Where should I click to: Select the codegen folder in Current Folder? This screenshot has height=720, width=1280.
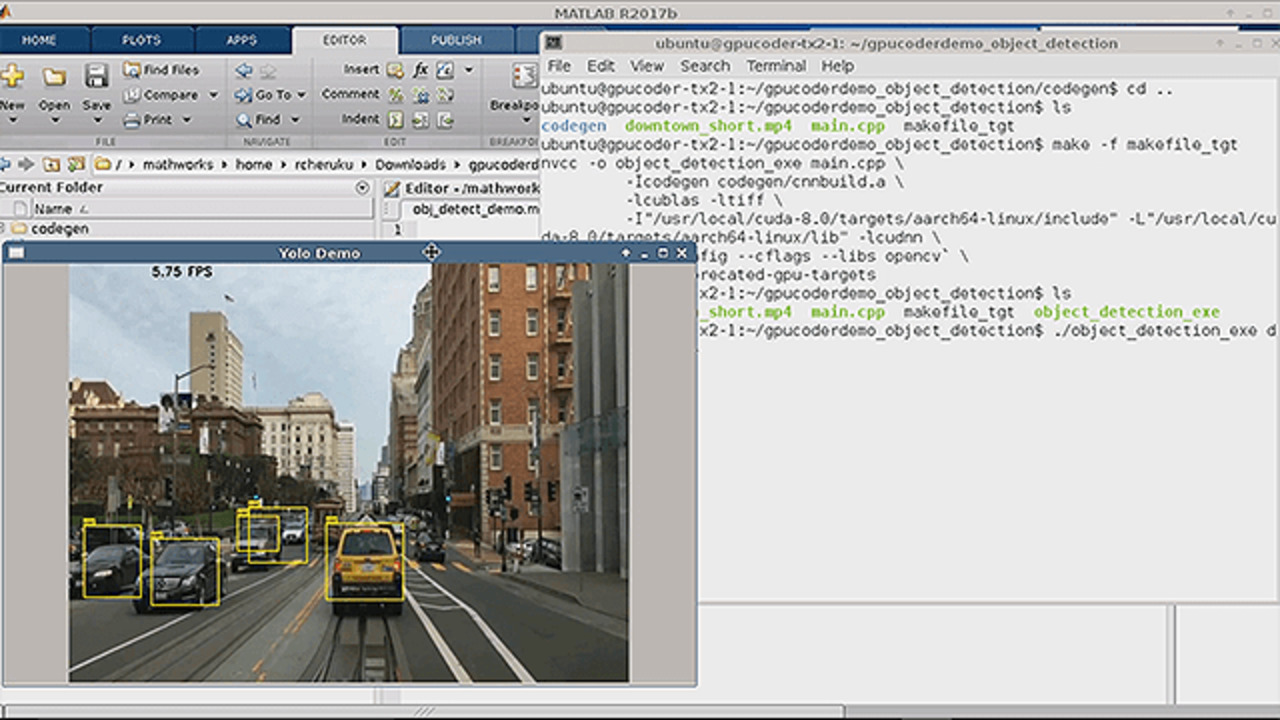point(59,229)
